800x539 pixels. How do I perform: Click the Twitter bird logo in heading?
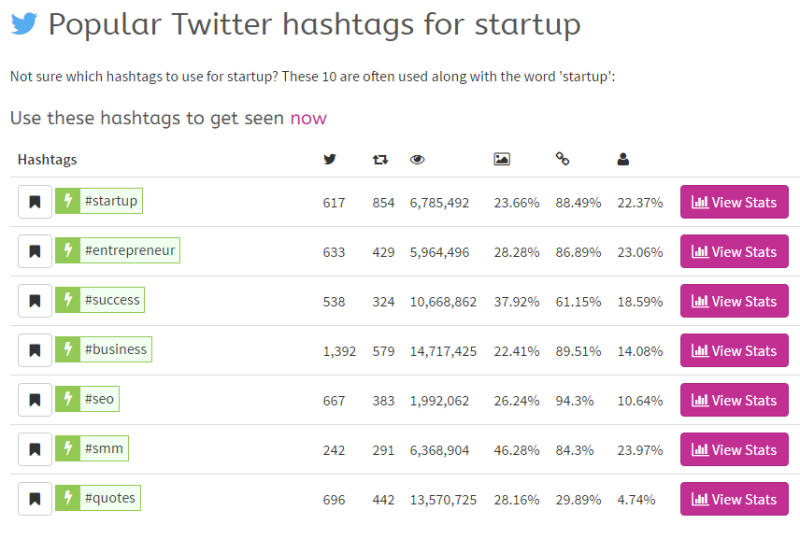tap(24, 23)
